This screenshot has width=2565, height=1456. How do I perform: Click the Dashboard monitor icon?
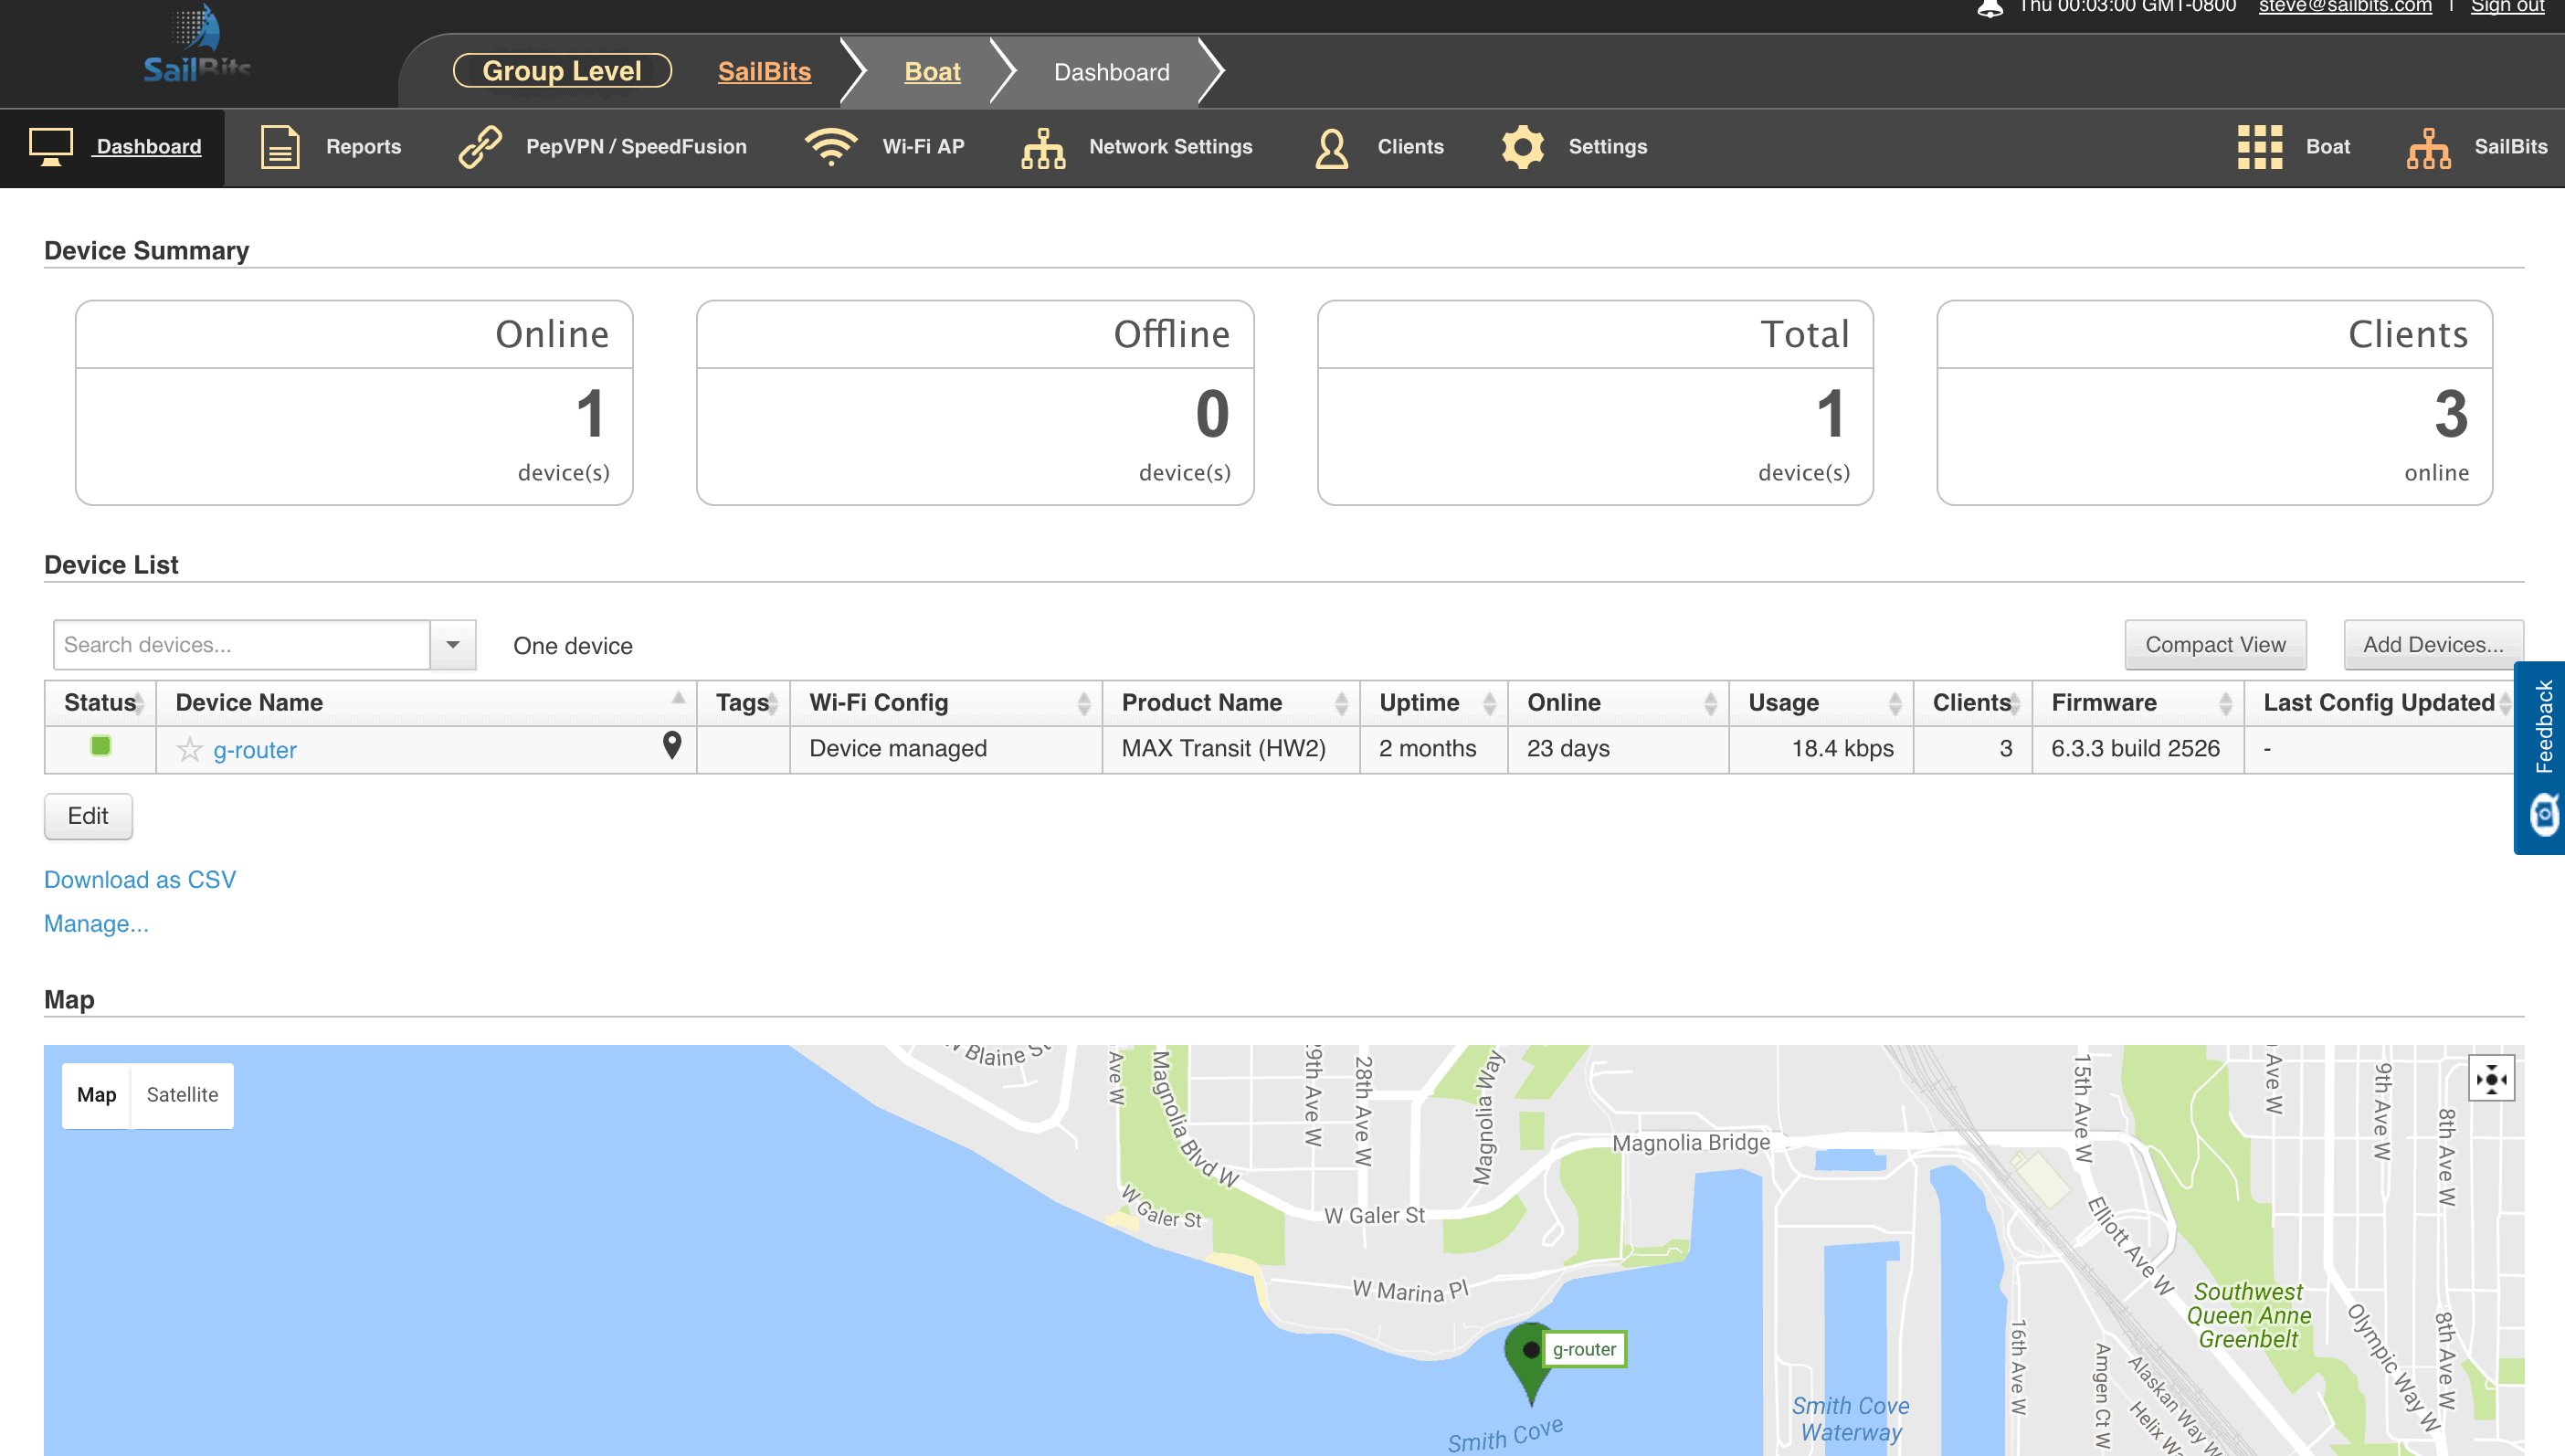[50, 146]
